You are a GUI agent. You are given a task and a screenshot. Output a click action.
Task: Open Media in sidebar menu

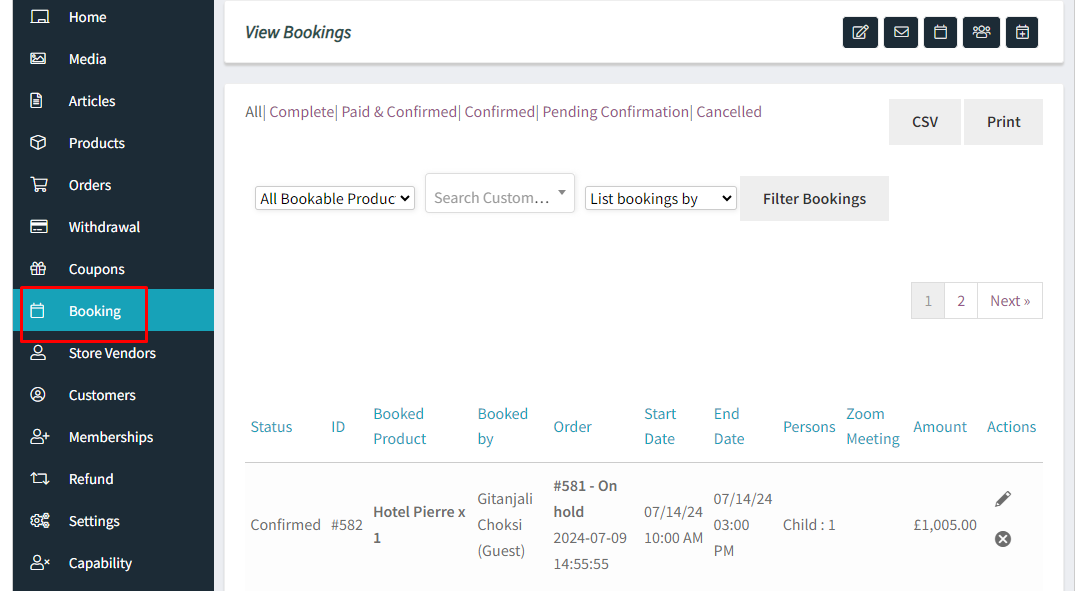pyautogui.click(x=87, y=59)
